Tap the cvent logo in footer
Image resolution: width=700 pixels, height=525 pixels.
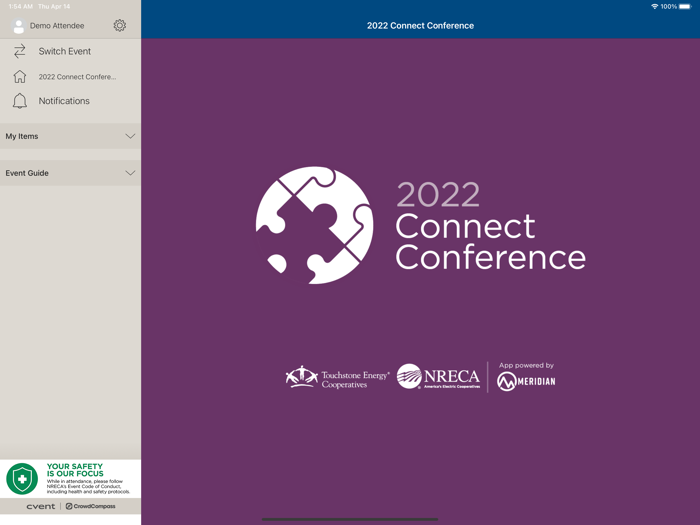click(41, 506)
